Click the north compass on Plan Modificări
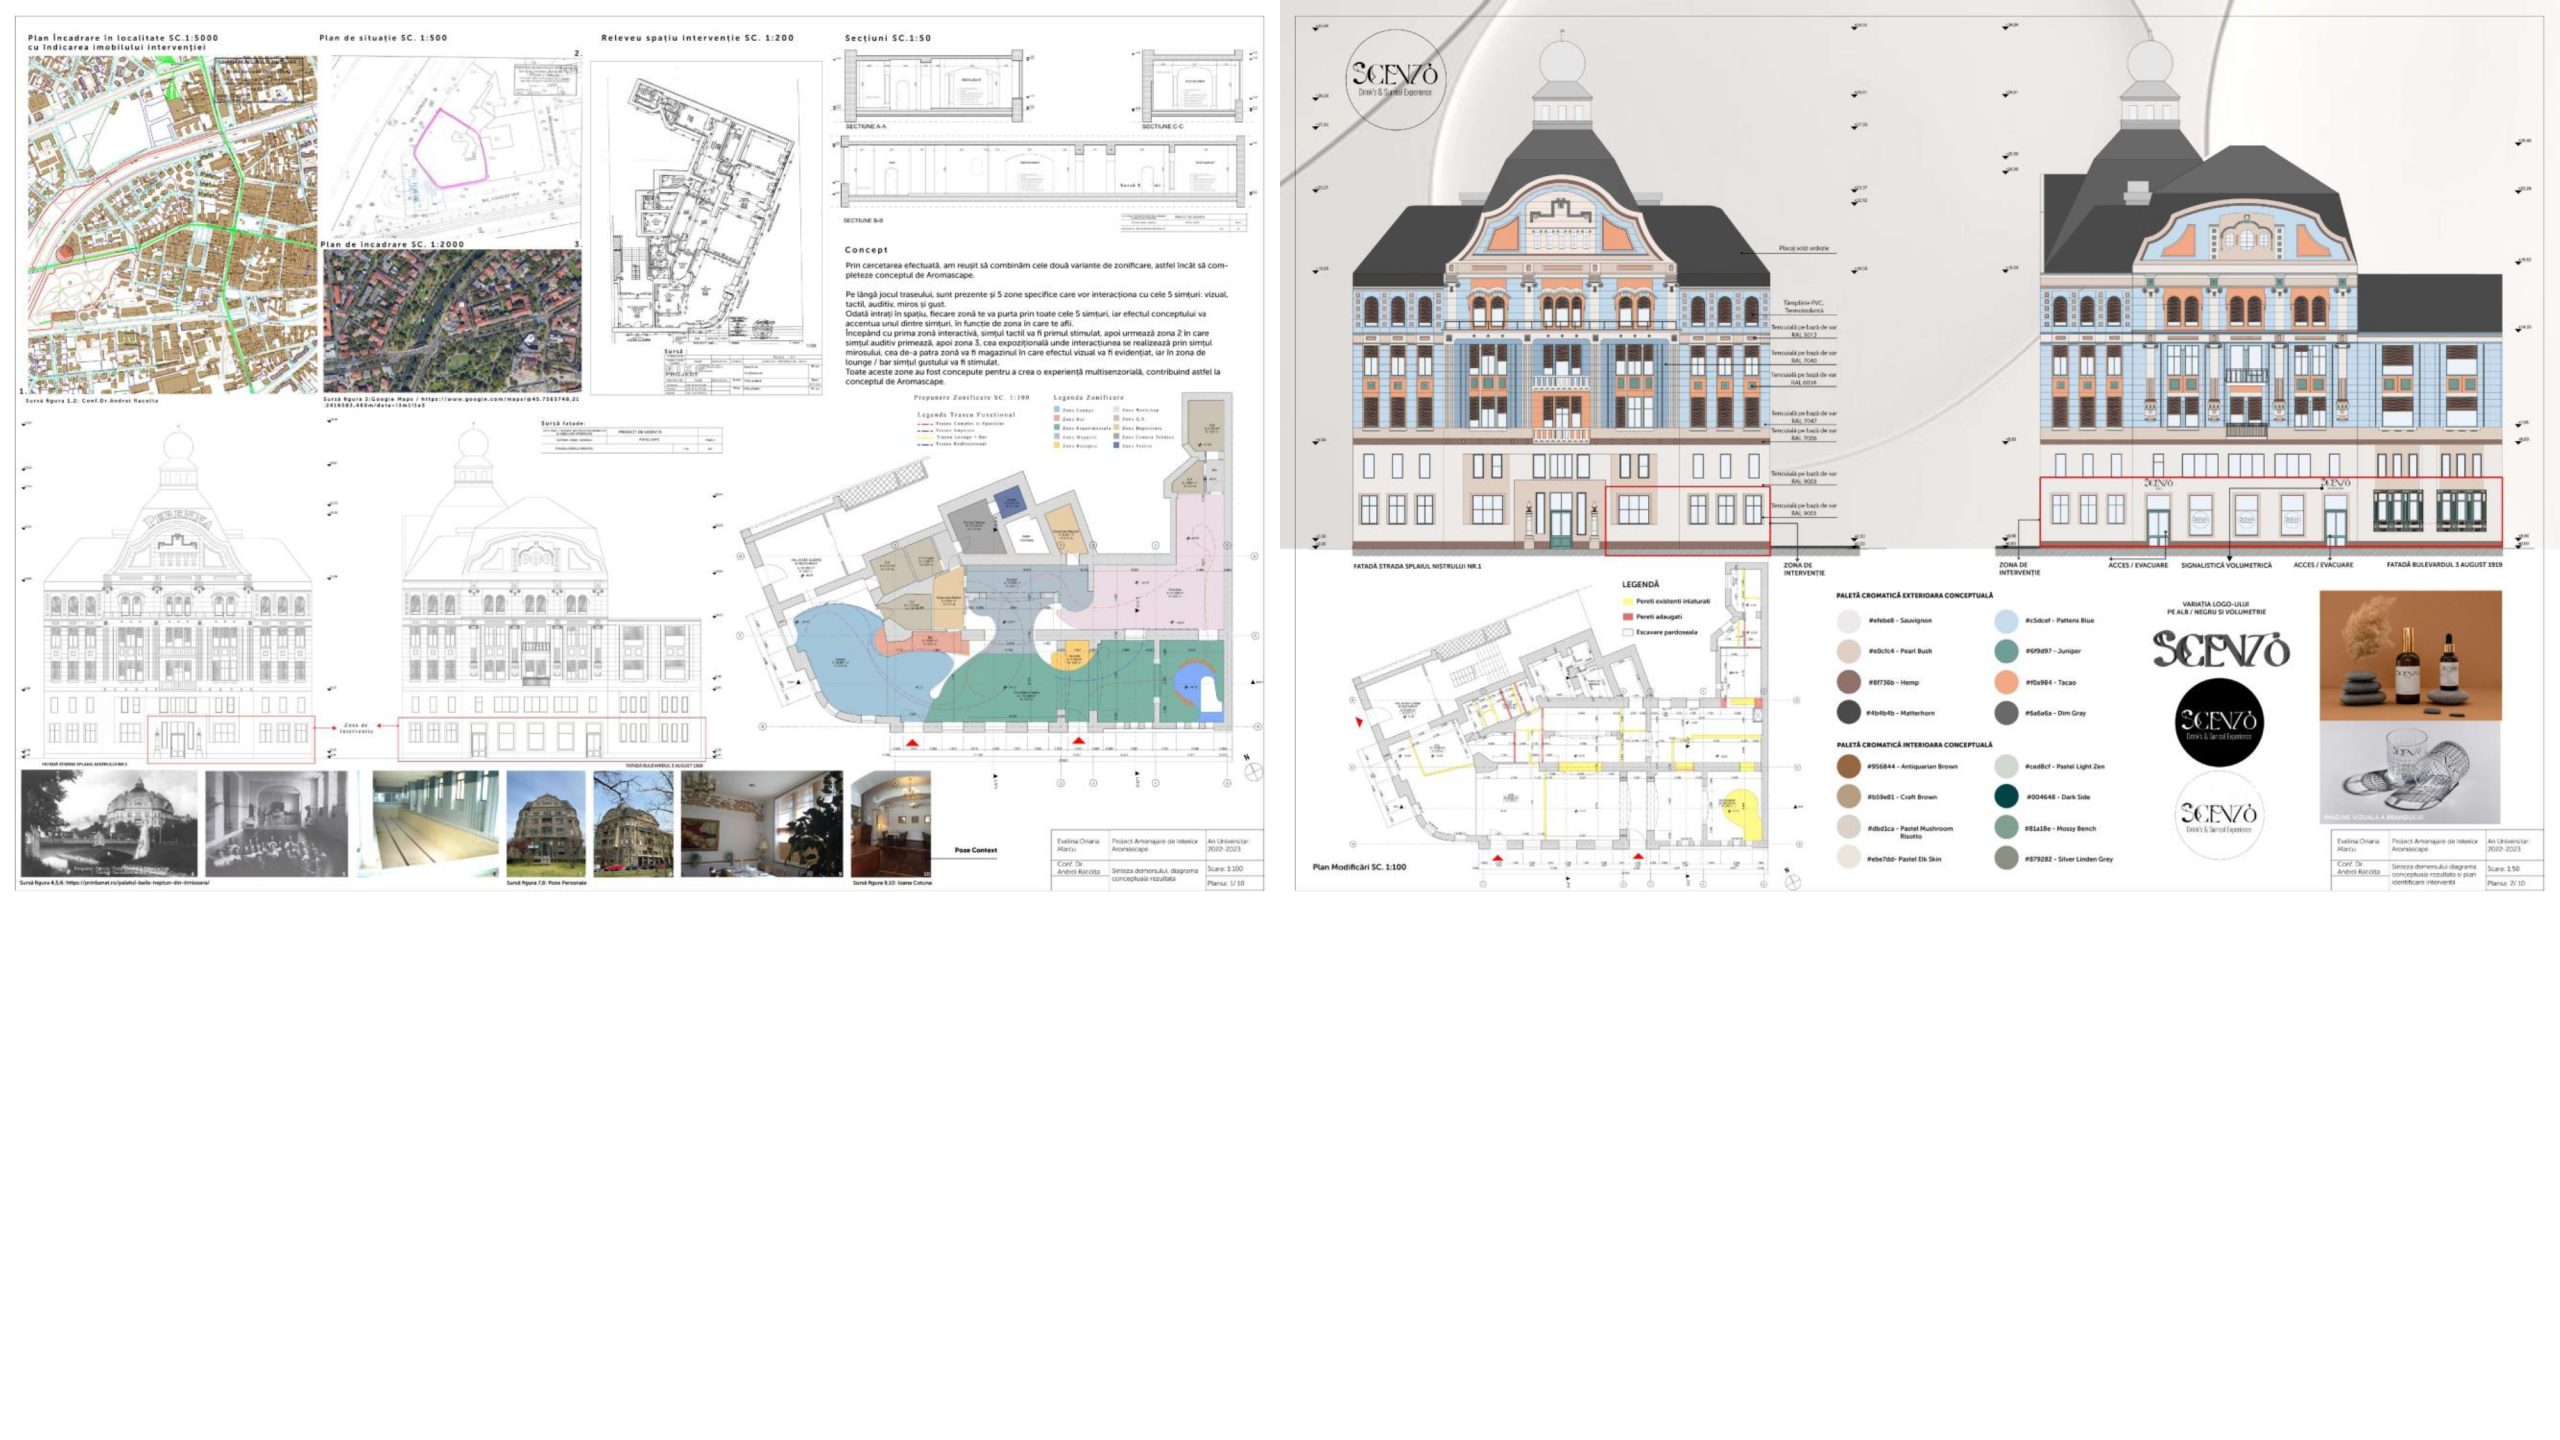 pyautogui.click(x=1793, y=881)
